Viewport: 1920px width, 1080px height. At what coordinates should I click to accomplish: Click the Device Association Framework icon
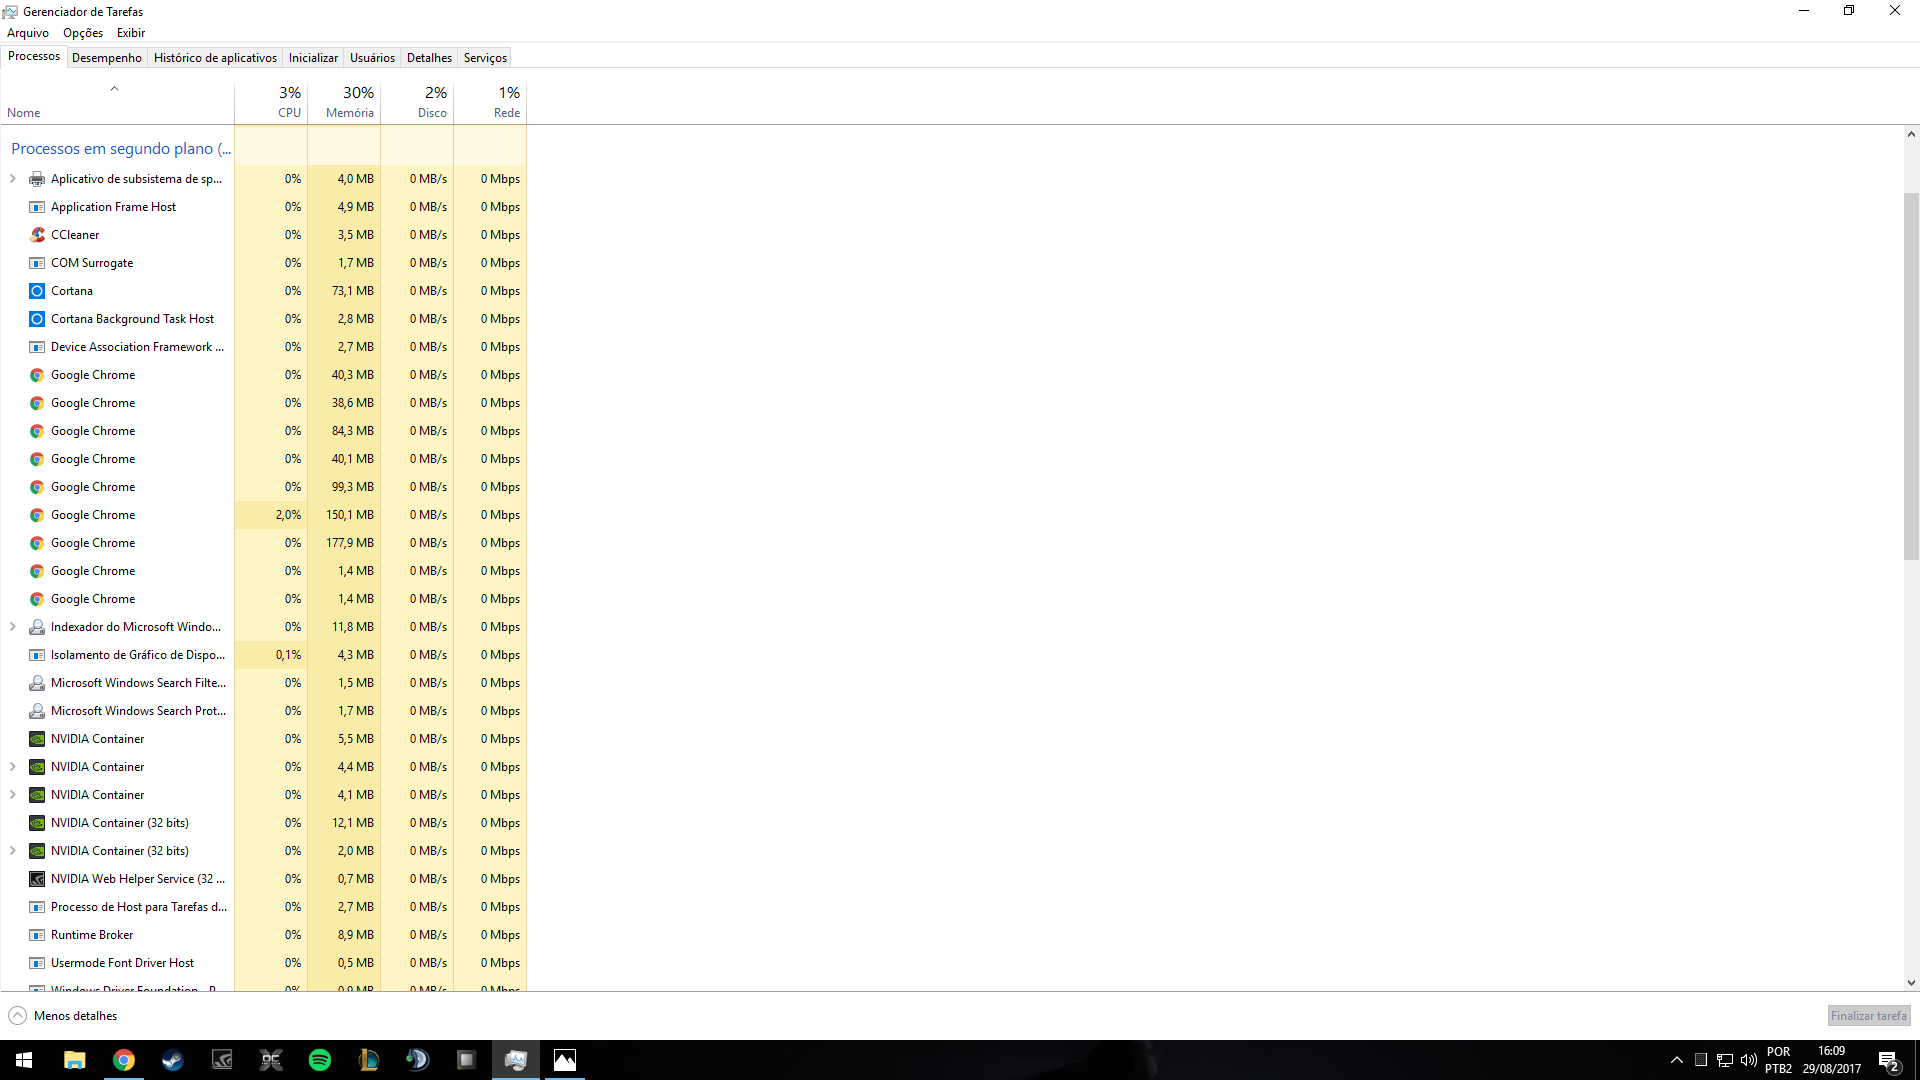(37, 347)
